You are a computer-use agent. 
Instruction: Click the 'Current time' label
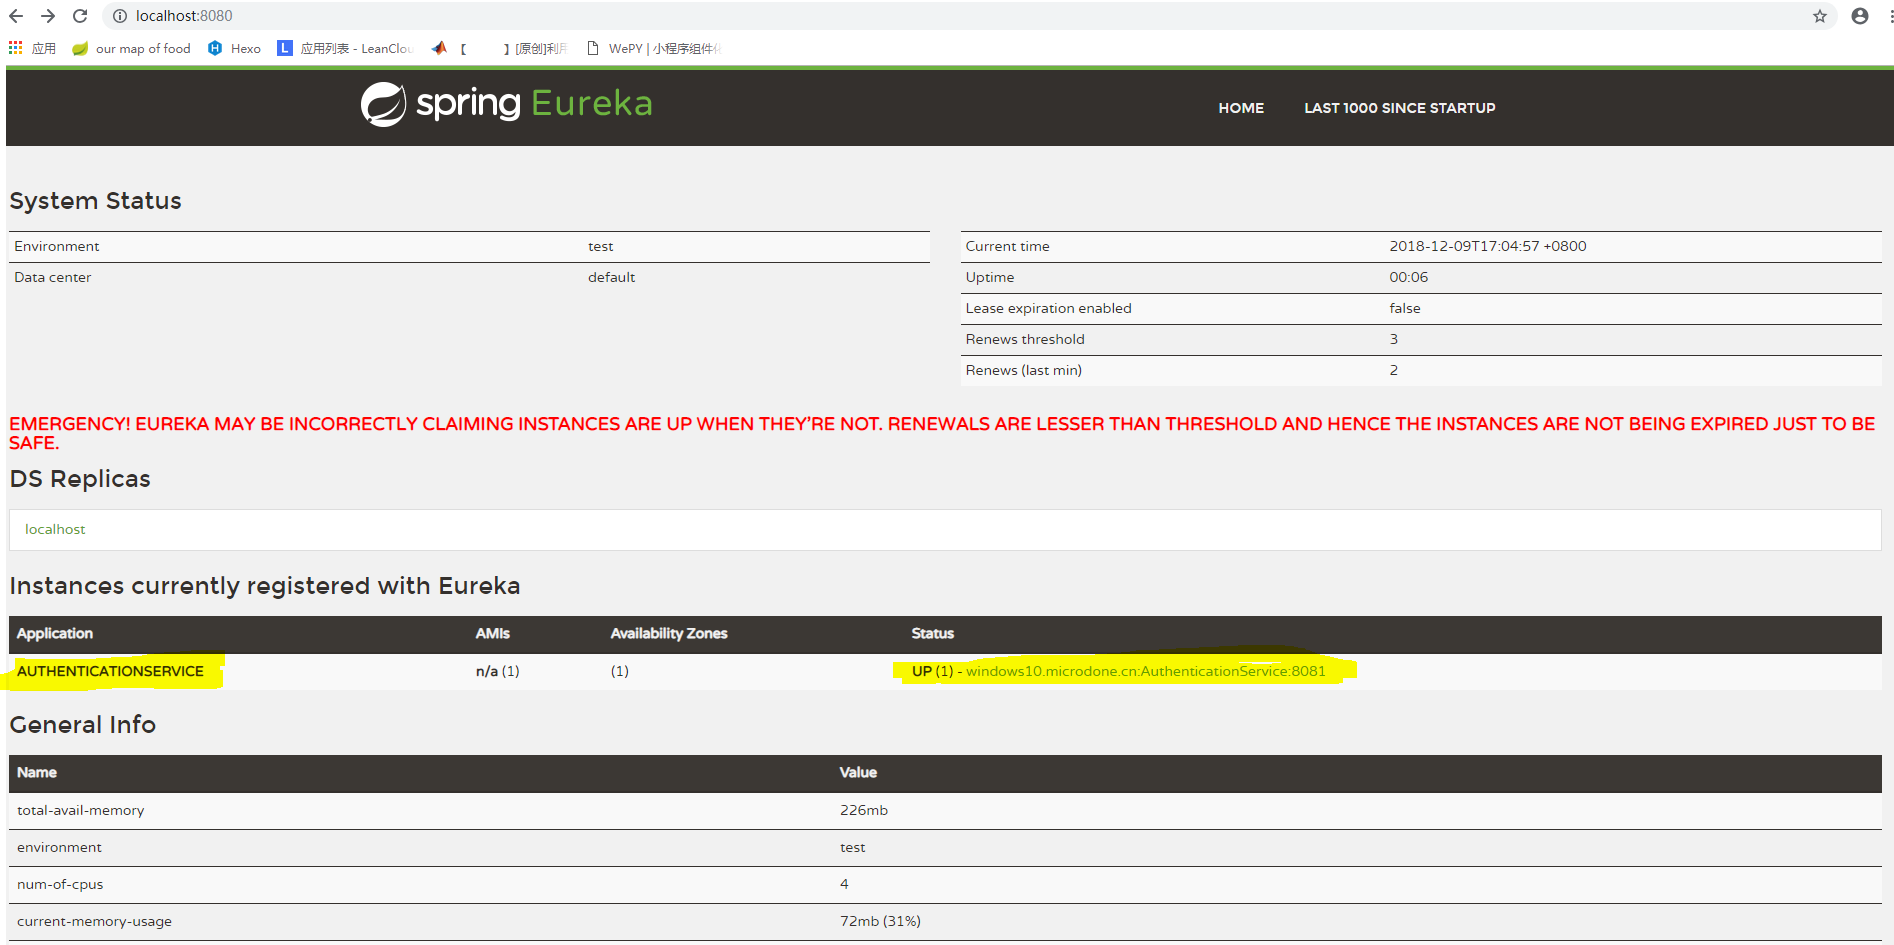[1008, 246]
